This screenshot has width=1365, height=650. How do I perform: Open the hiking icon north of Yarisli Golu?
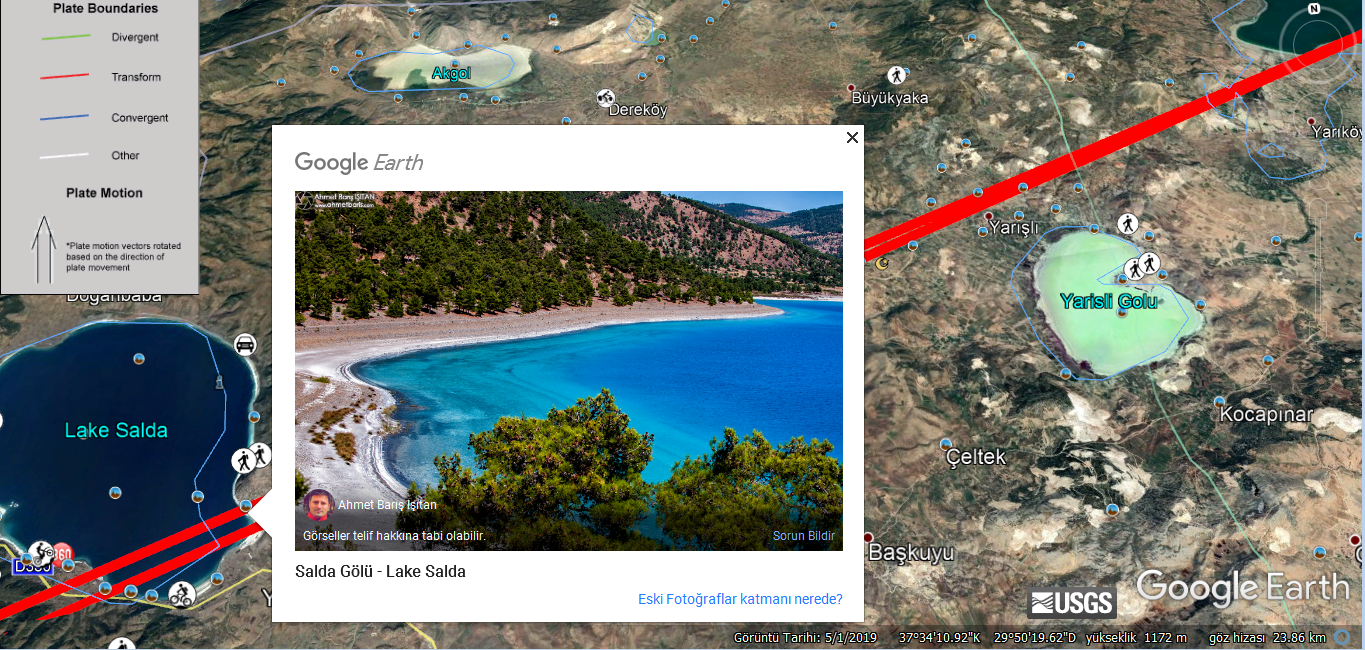(x=1128, y=224)
